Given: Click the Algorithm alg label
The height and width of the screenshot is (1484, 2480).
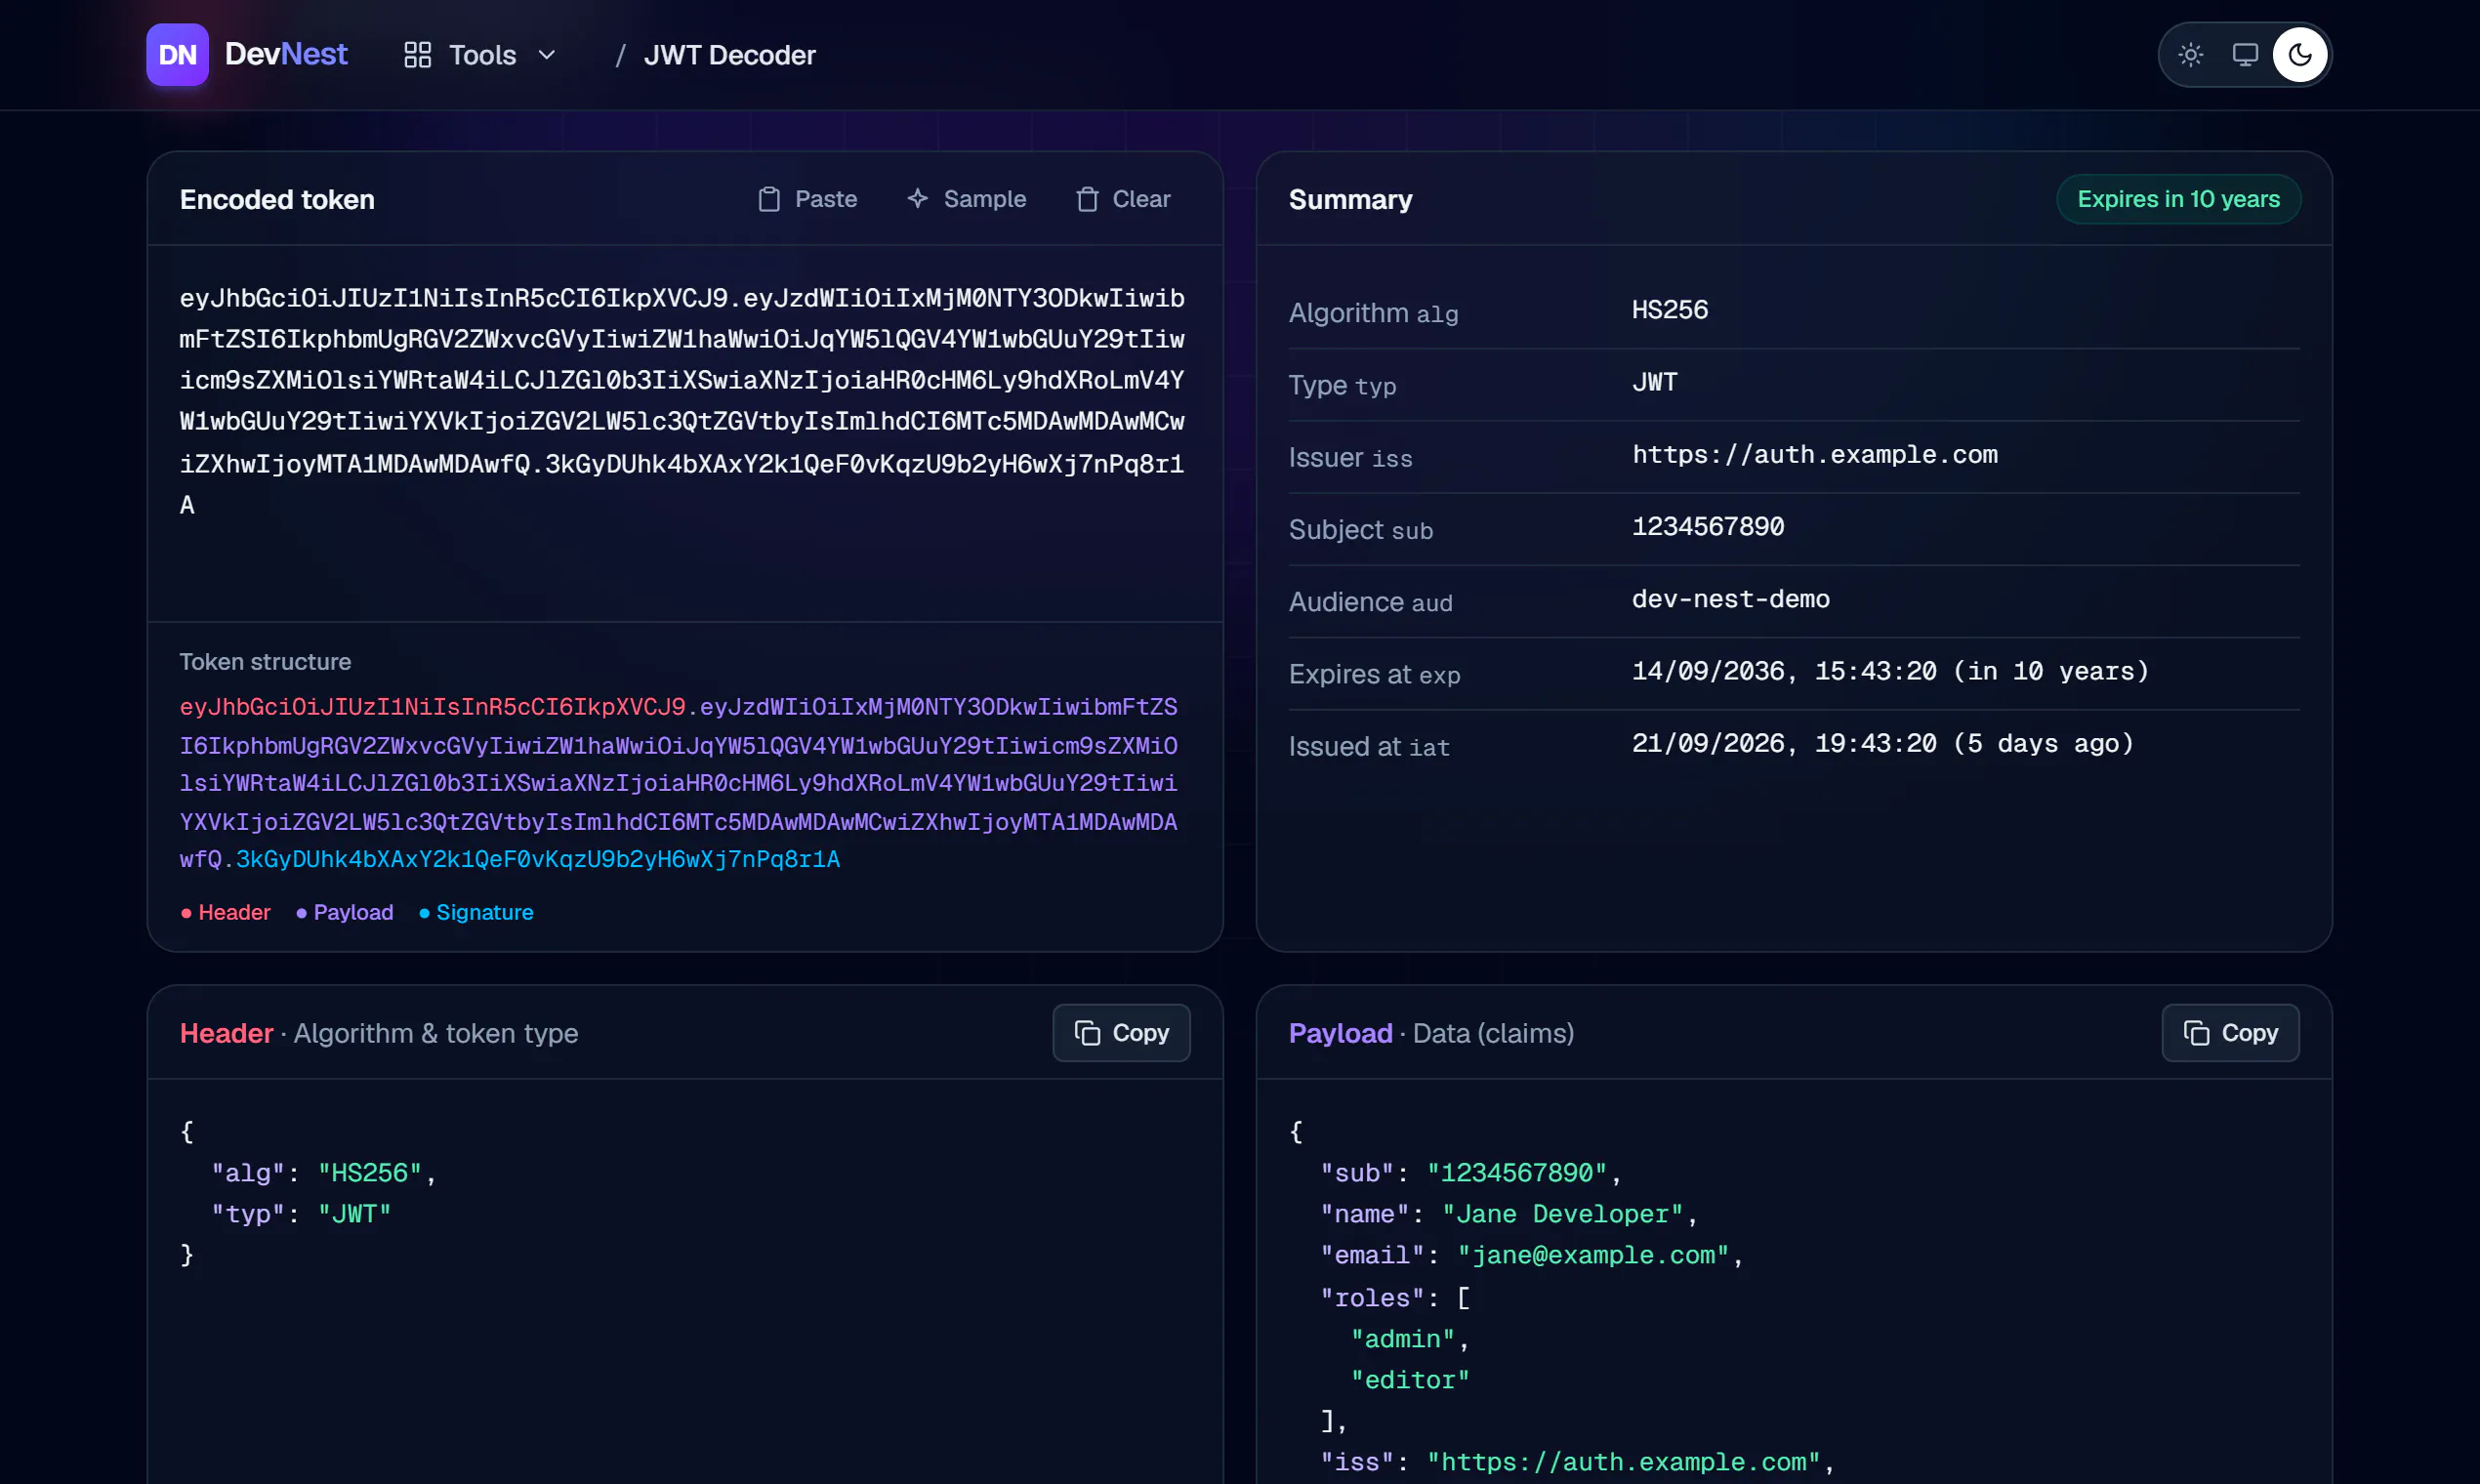Looking at the screenshot, I should click(1372, 313).
